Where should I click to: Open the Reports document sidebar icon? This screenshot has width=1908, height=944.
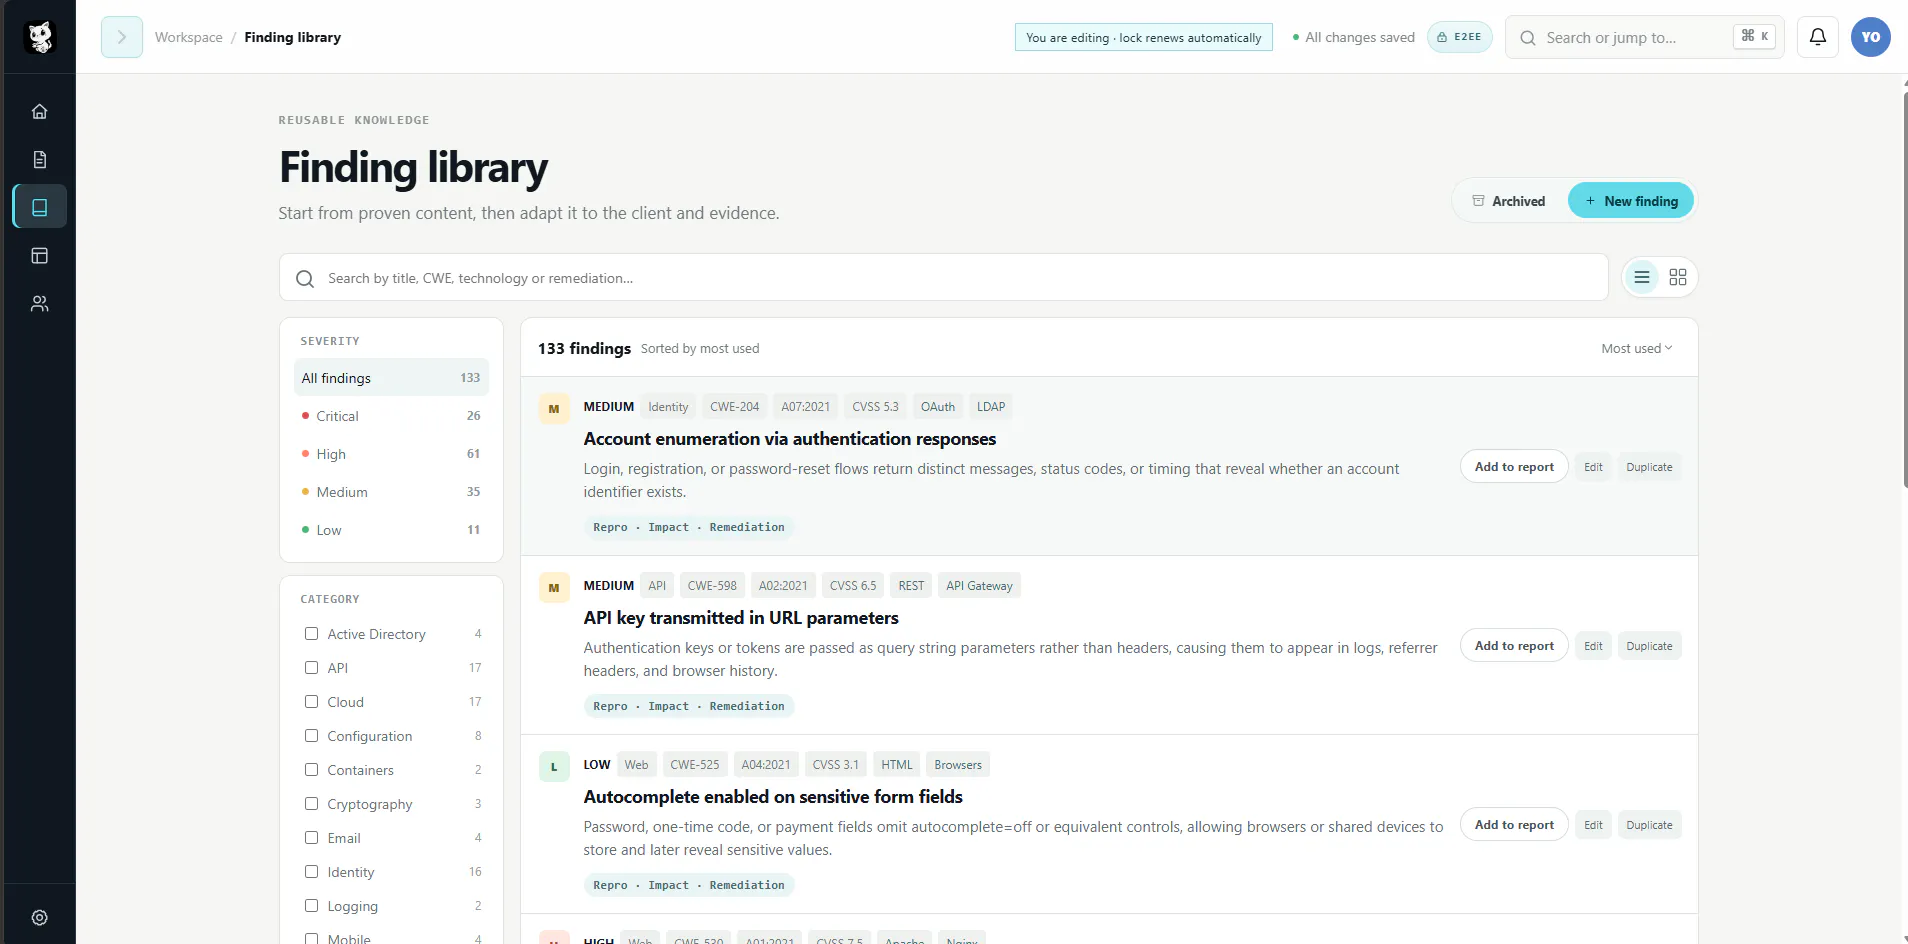(40, 159)
